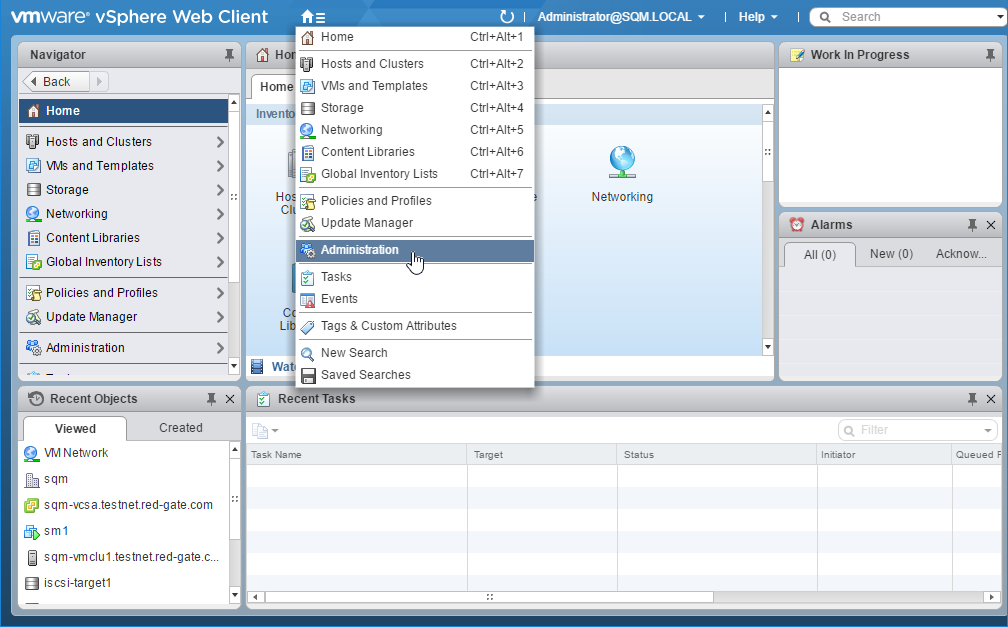Open the Administrator@SQM.LOCAL user dropdown
Viewport: 1008px width, 627px height.
[x=621, y=17]
